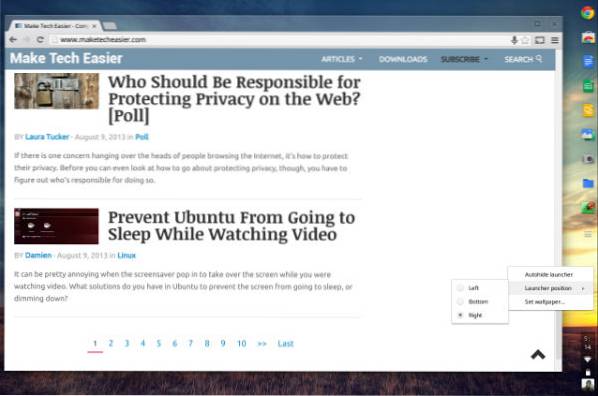Click current page number 1
The width and height of the screenshot is (598, 396).
[x=95, y=343]
